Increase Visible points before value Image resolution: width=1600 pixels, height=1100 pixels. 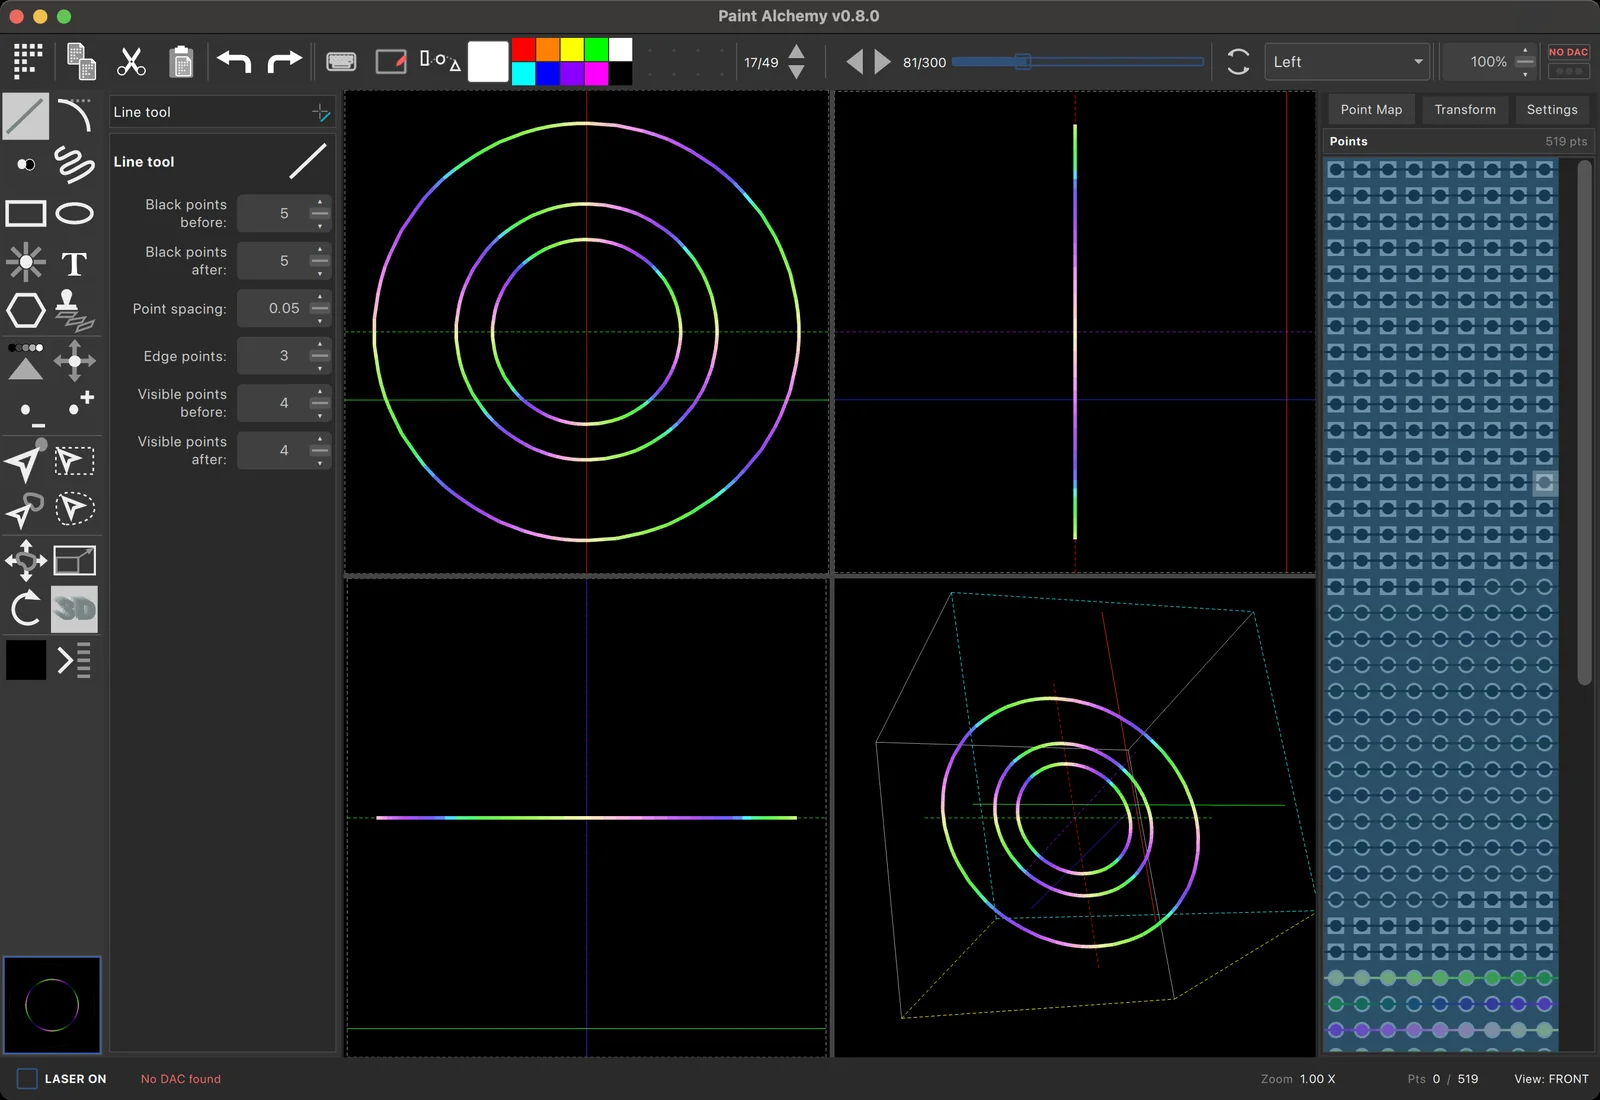tap(320, 391)
